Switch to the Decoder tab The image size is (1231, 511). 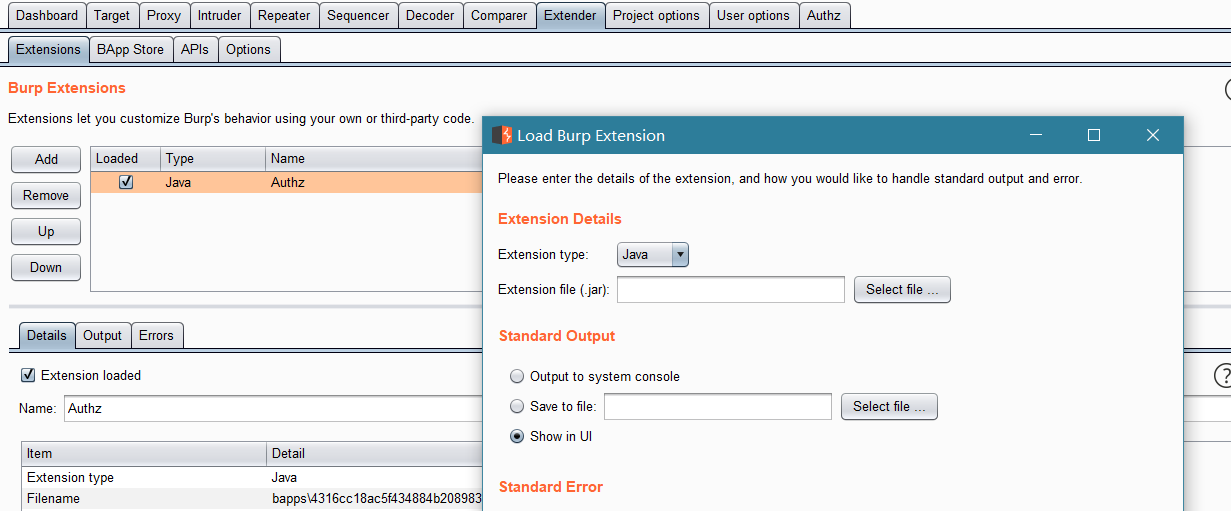(x=430, y=15)
